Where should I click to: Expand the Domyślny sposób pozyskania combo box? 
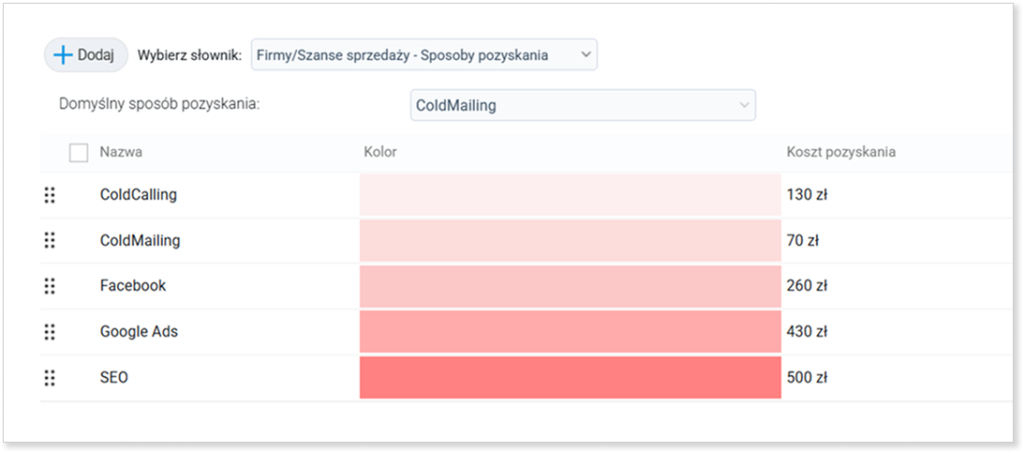point(583,105)
